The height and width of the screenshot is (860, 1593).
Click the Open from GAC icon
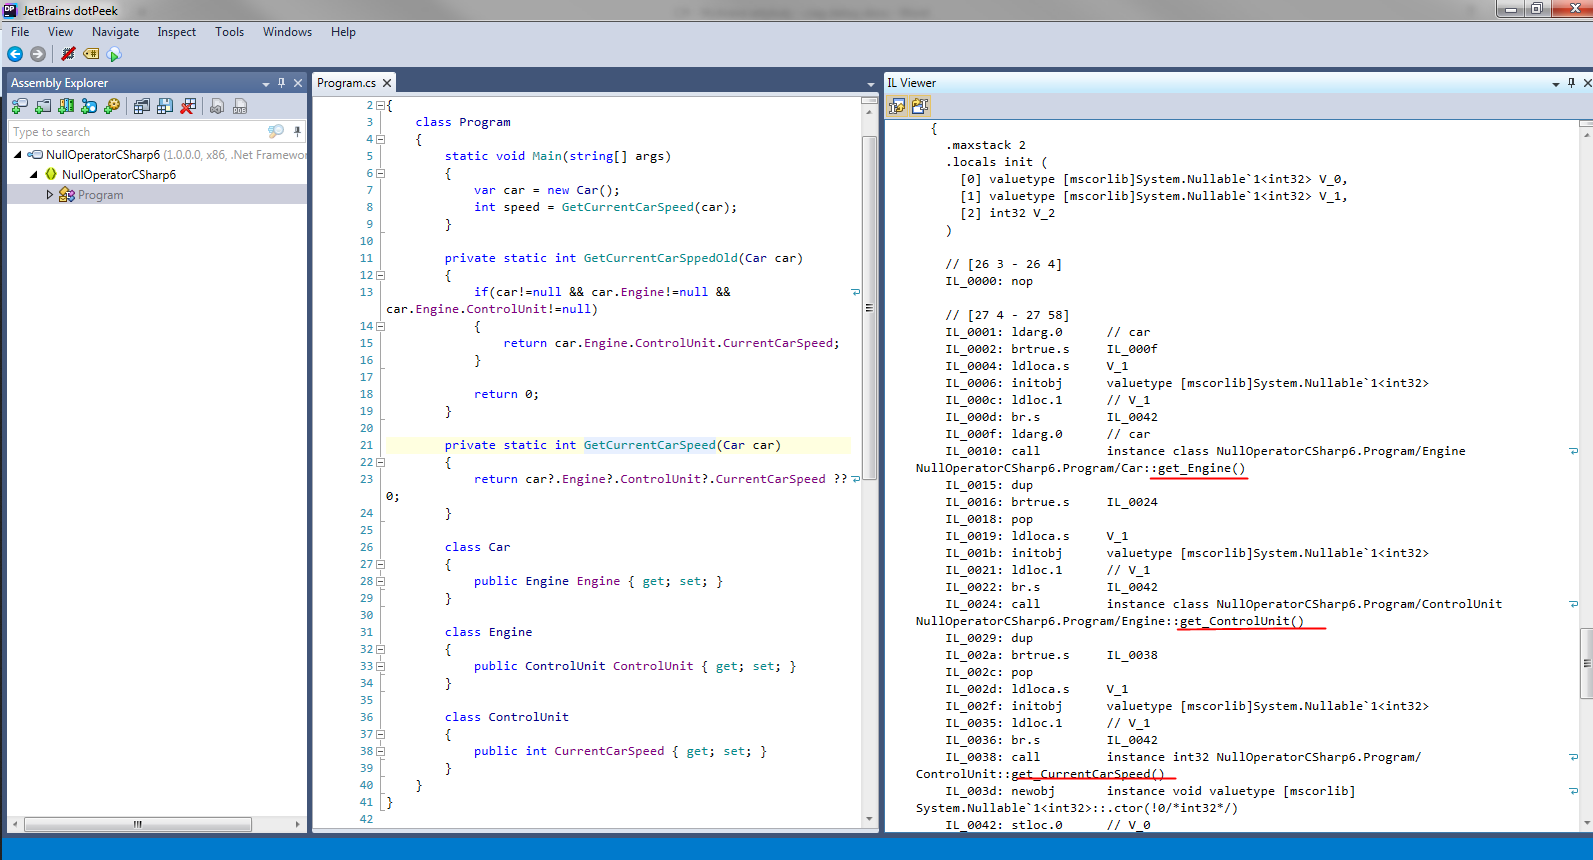pyautogui.click(x=66, y=106)
